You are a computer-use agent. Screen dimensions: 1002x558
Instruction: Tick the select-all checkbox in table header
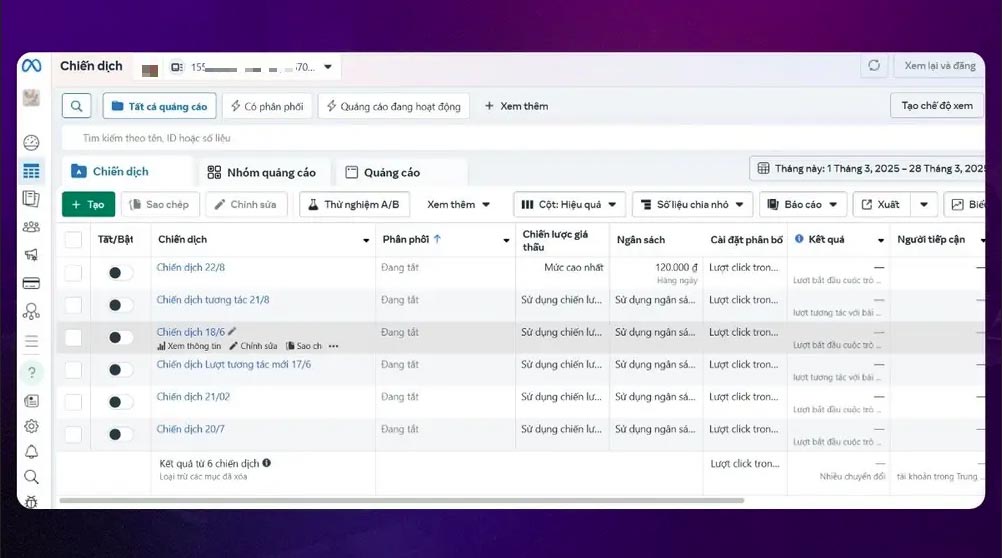pos(73,240)
